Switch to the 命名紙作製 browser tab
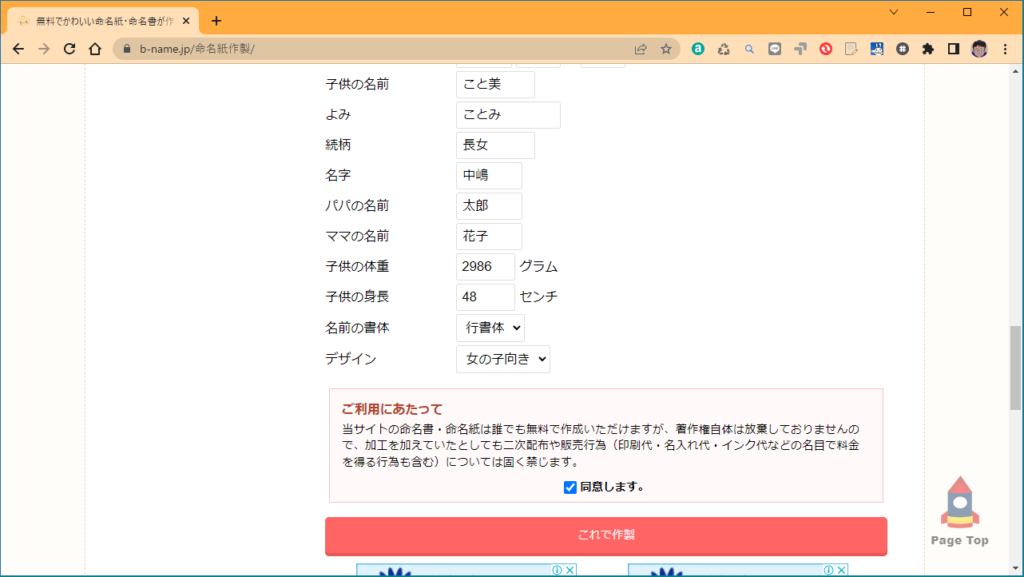The width and height of the screenshot is (1024, 577). 100,19
